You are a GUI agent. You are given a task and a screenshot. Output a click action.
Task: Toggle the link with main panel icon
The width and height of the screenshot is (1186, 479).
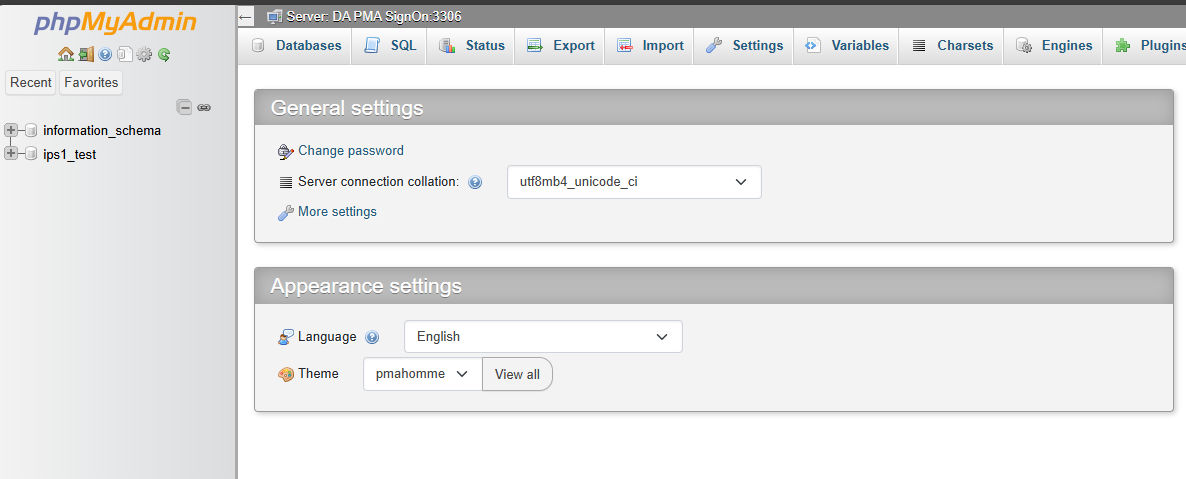point(203,107)
